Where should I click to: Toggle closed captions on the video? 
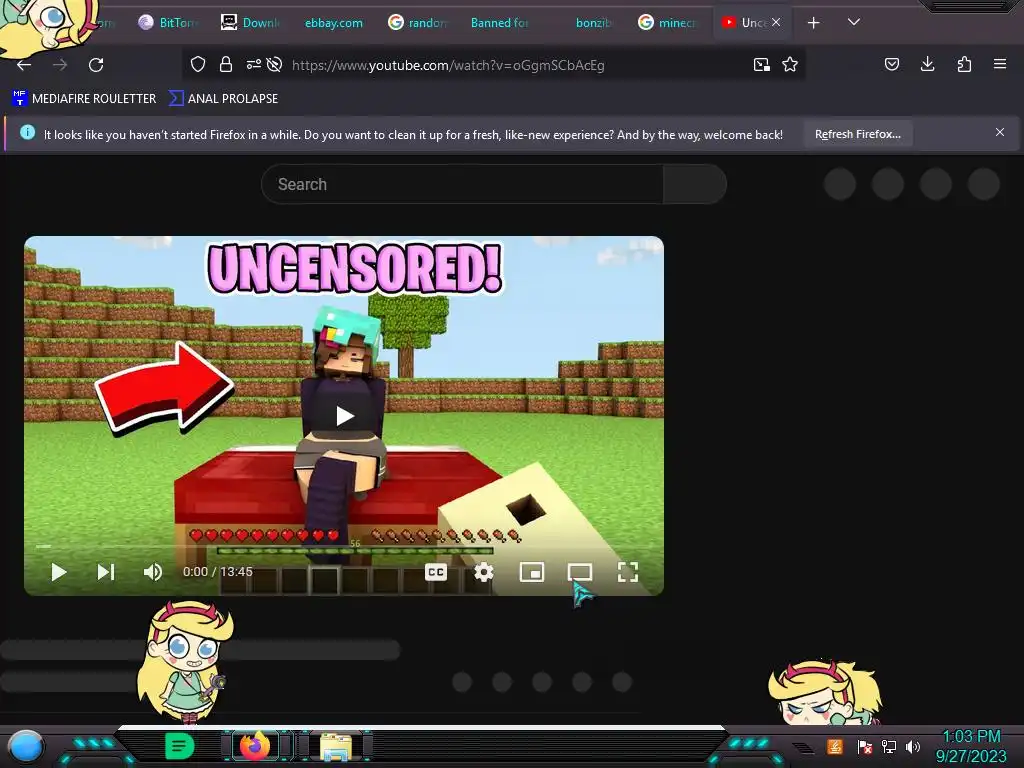(x=436, y=572)
